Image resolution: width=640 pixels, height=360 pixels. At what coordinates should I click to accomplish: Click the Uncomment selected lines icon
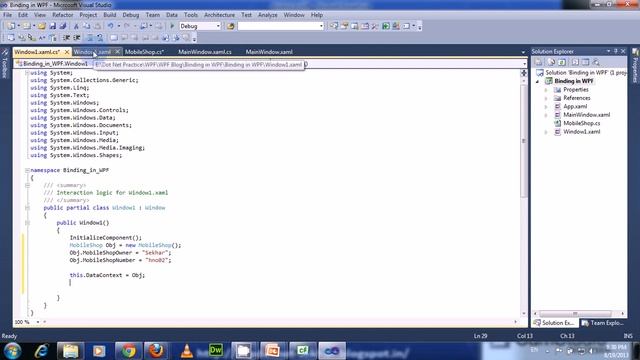[100, 38]
